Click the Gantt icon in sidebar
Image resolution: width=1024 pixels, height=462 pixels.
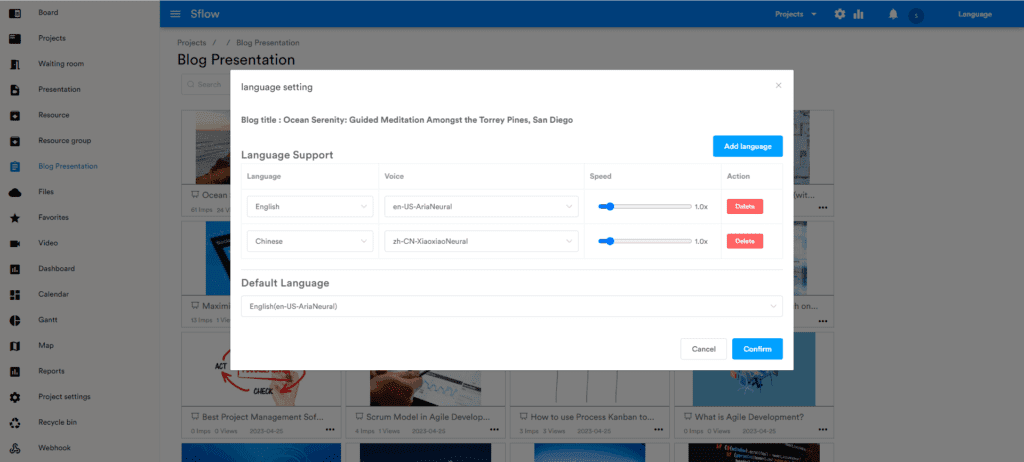[x=15, y=320]
